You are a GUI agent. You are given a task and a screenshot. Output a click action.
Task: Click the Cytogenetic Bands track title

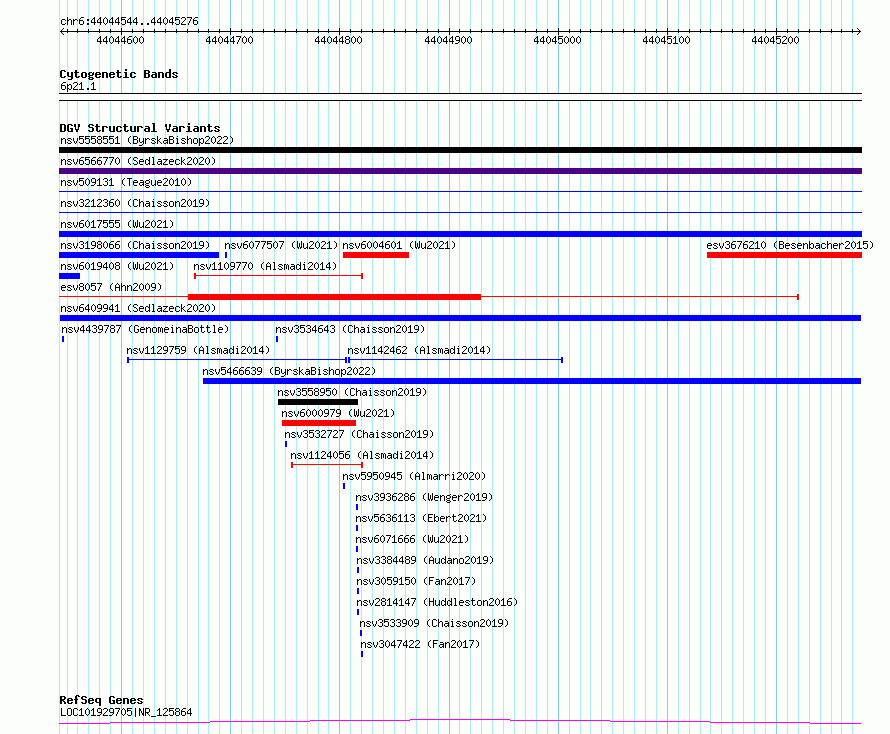point(119,74)
